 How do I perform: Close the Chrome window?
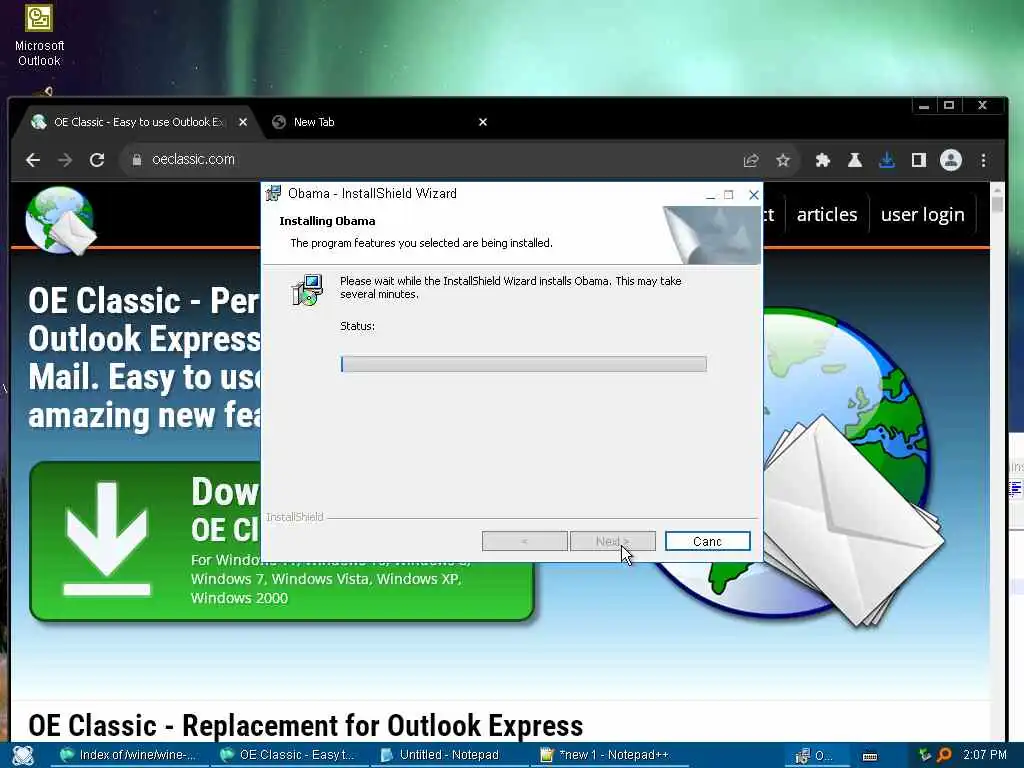point(982,106)
